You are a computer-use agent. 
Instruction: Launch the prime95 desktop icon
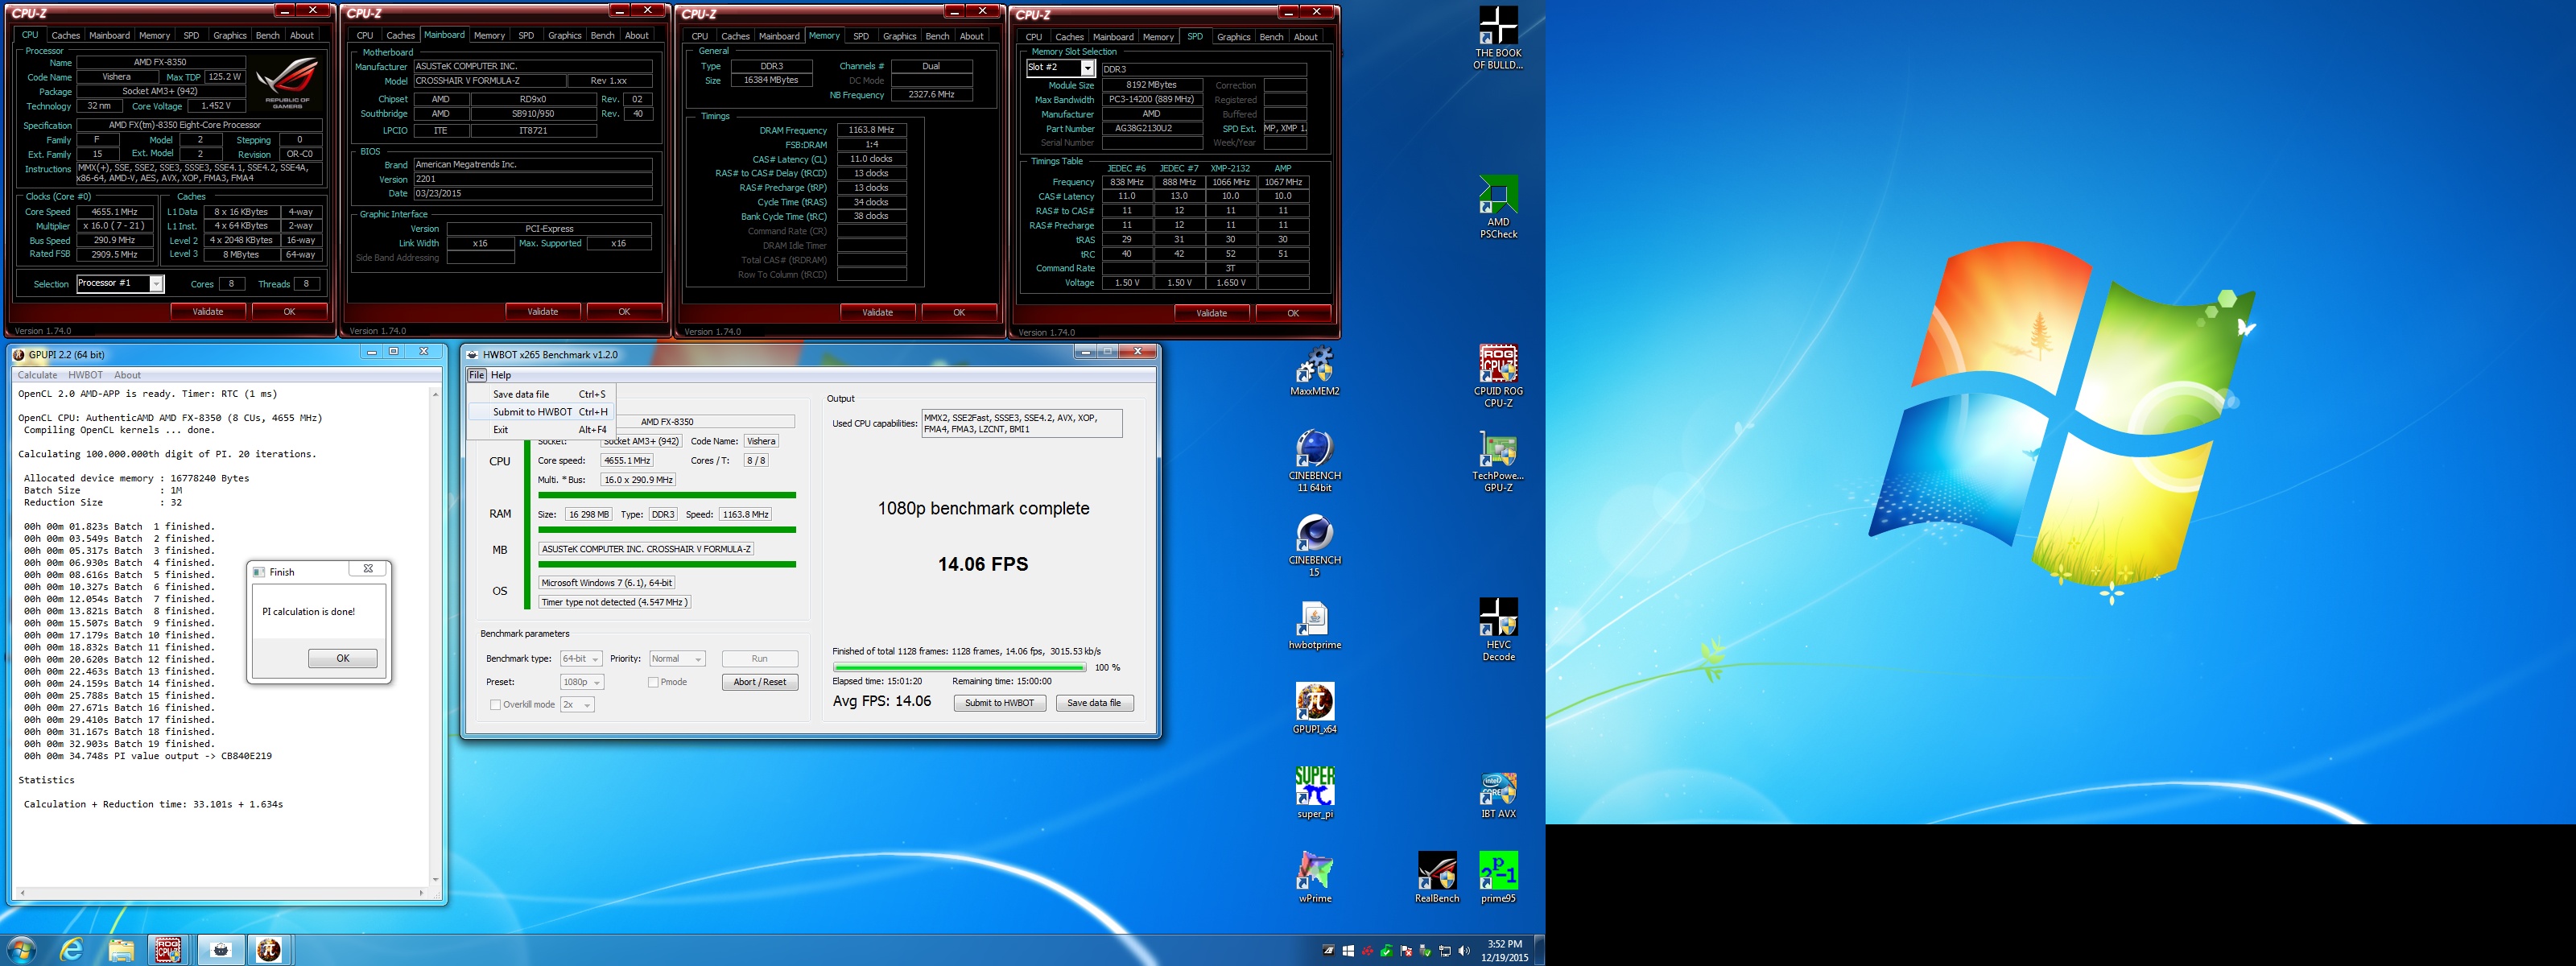tap(1497, 877)
